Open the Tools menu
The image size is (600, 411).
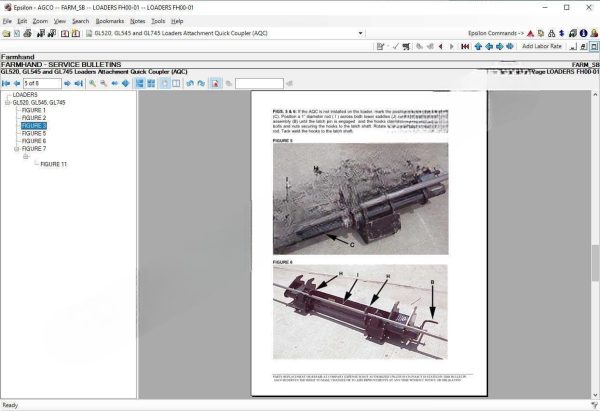point(158,21)
